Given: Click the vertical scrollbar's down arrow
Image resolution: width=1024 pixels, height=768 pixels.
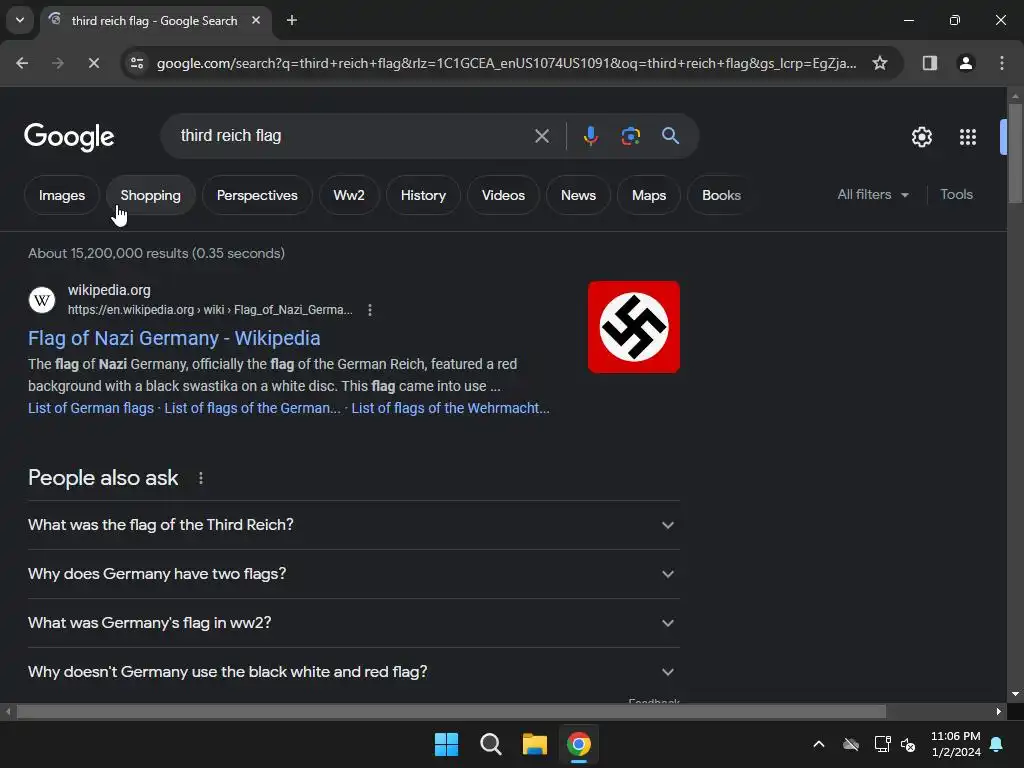Looking at the screenshot, I should point(1015,694).
